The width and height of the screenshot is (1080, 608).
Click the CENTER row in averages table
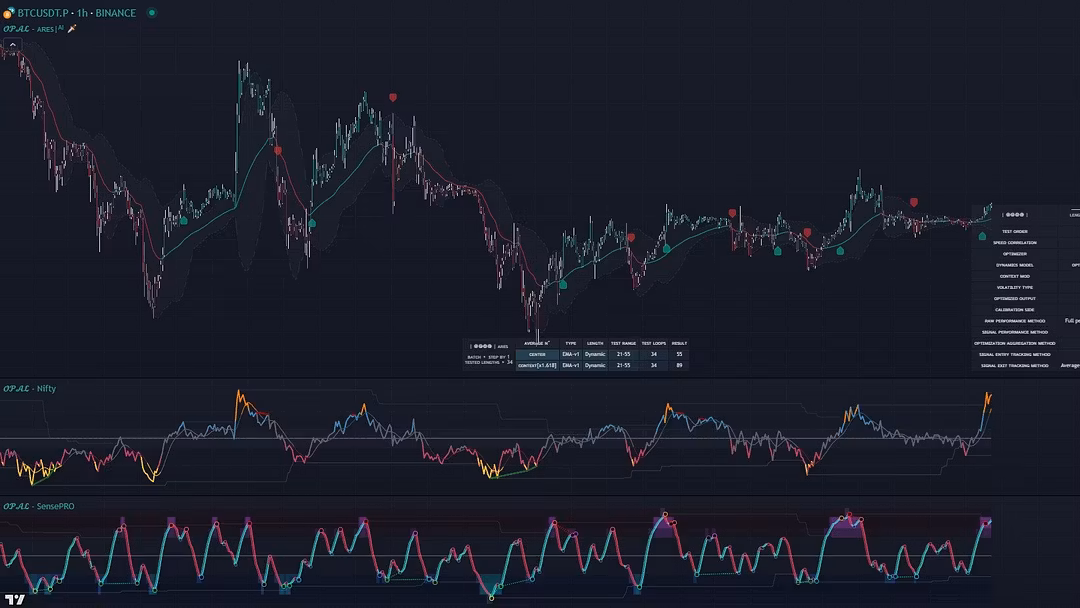pyautogui.click(x=537, y=354)
